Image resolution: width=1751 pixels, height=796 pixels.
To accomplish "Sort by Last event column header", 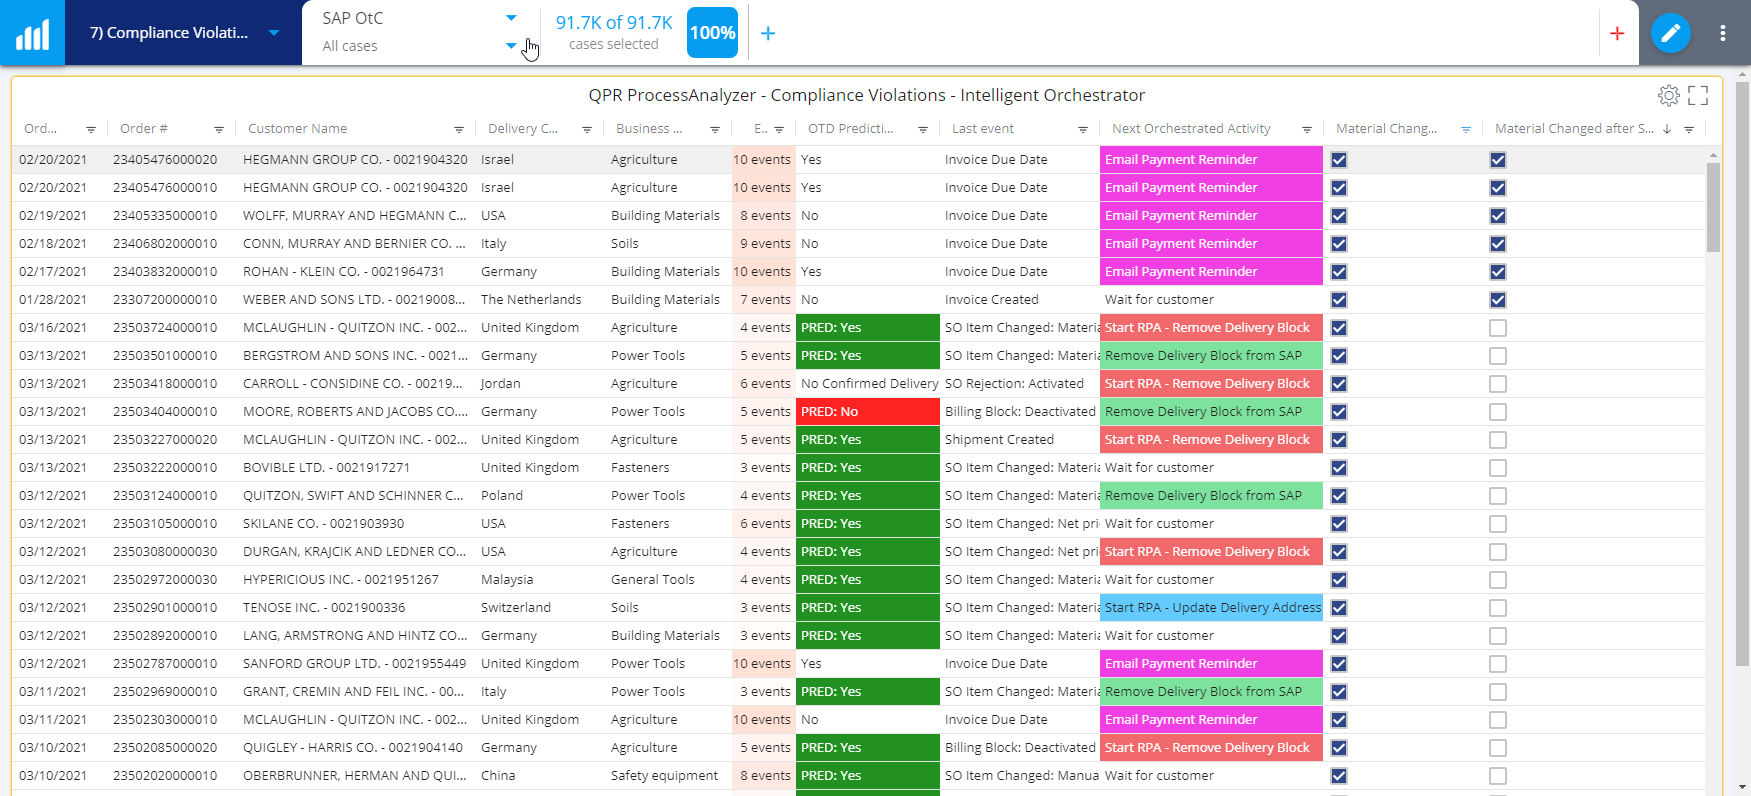I will pos(983,129).
